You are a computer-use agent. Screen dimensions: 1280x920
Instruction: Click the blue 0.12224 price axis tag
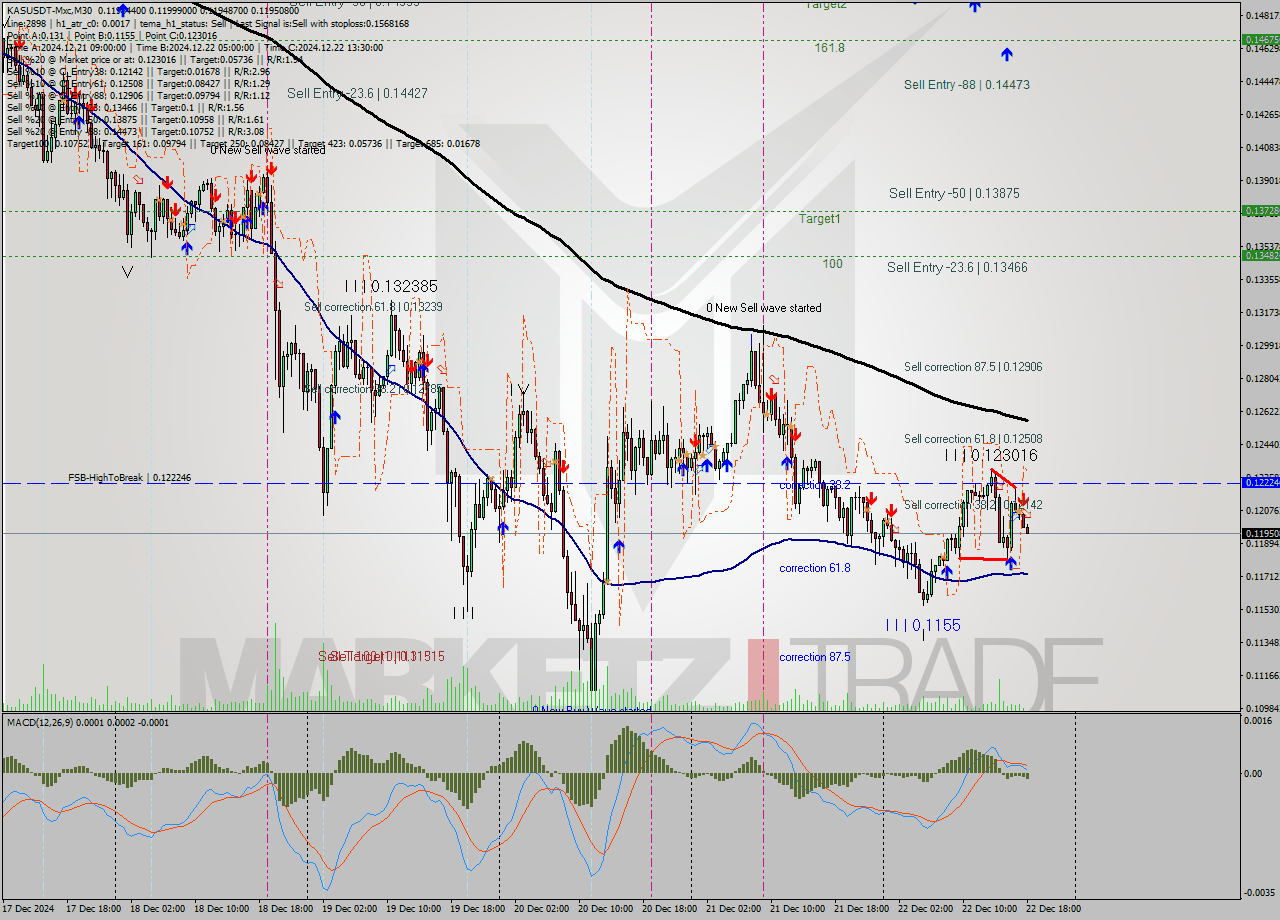pos(1260,483)
